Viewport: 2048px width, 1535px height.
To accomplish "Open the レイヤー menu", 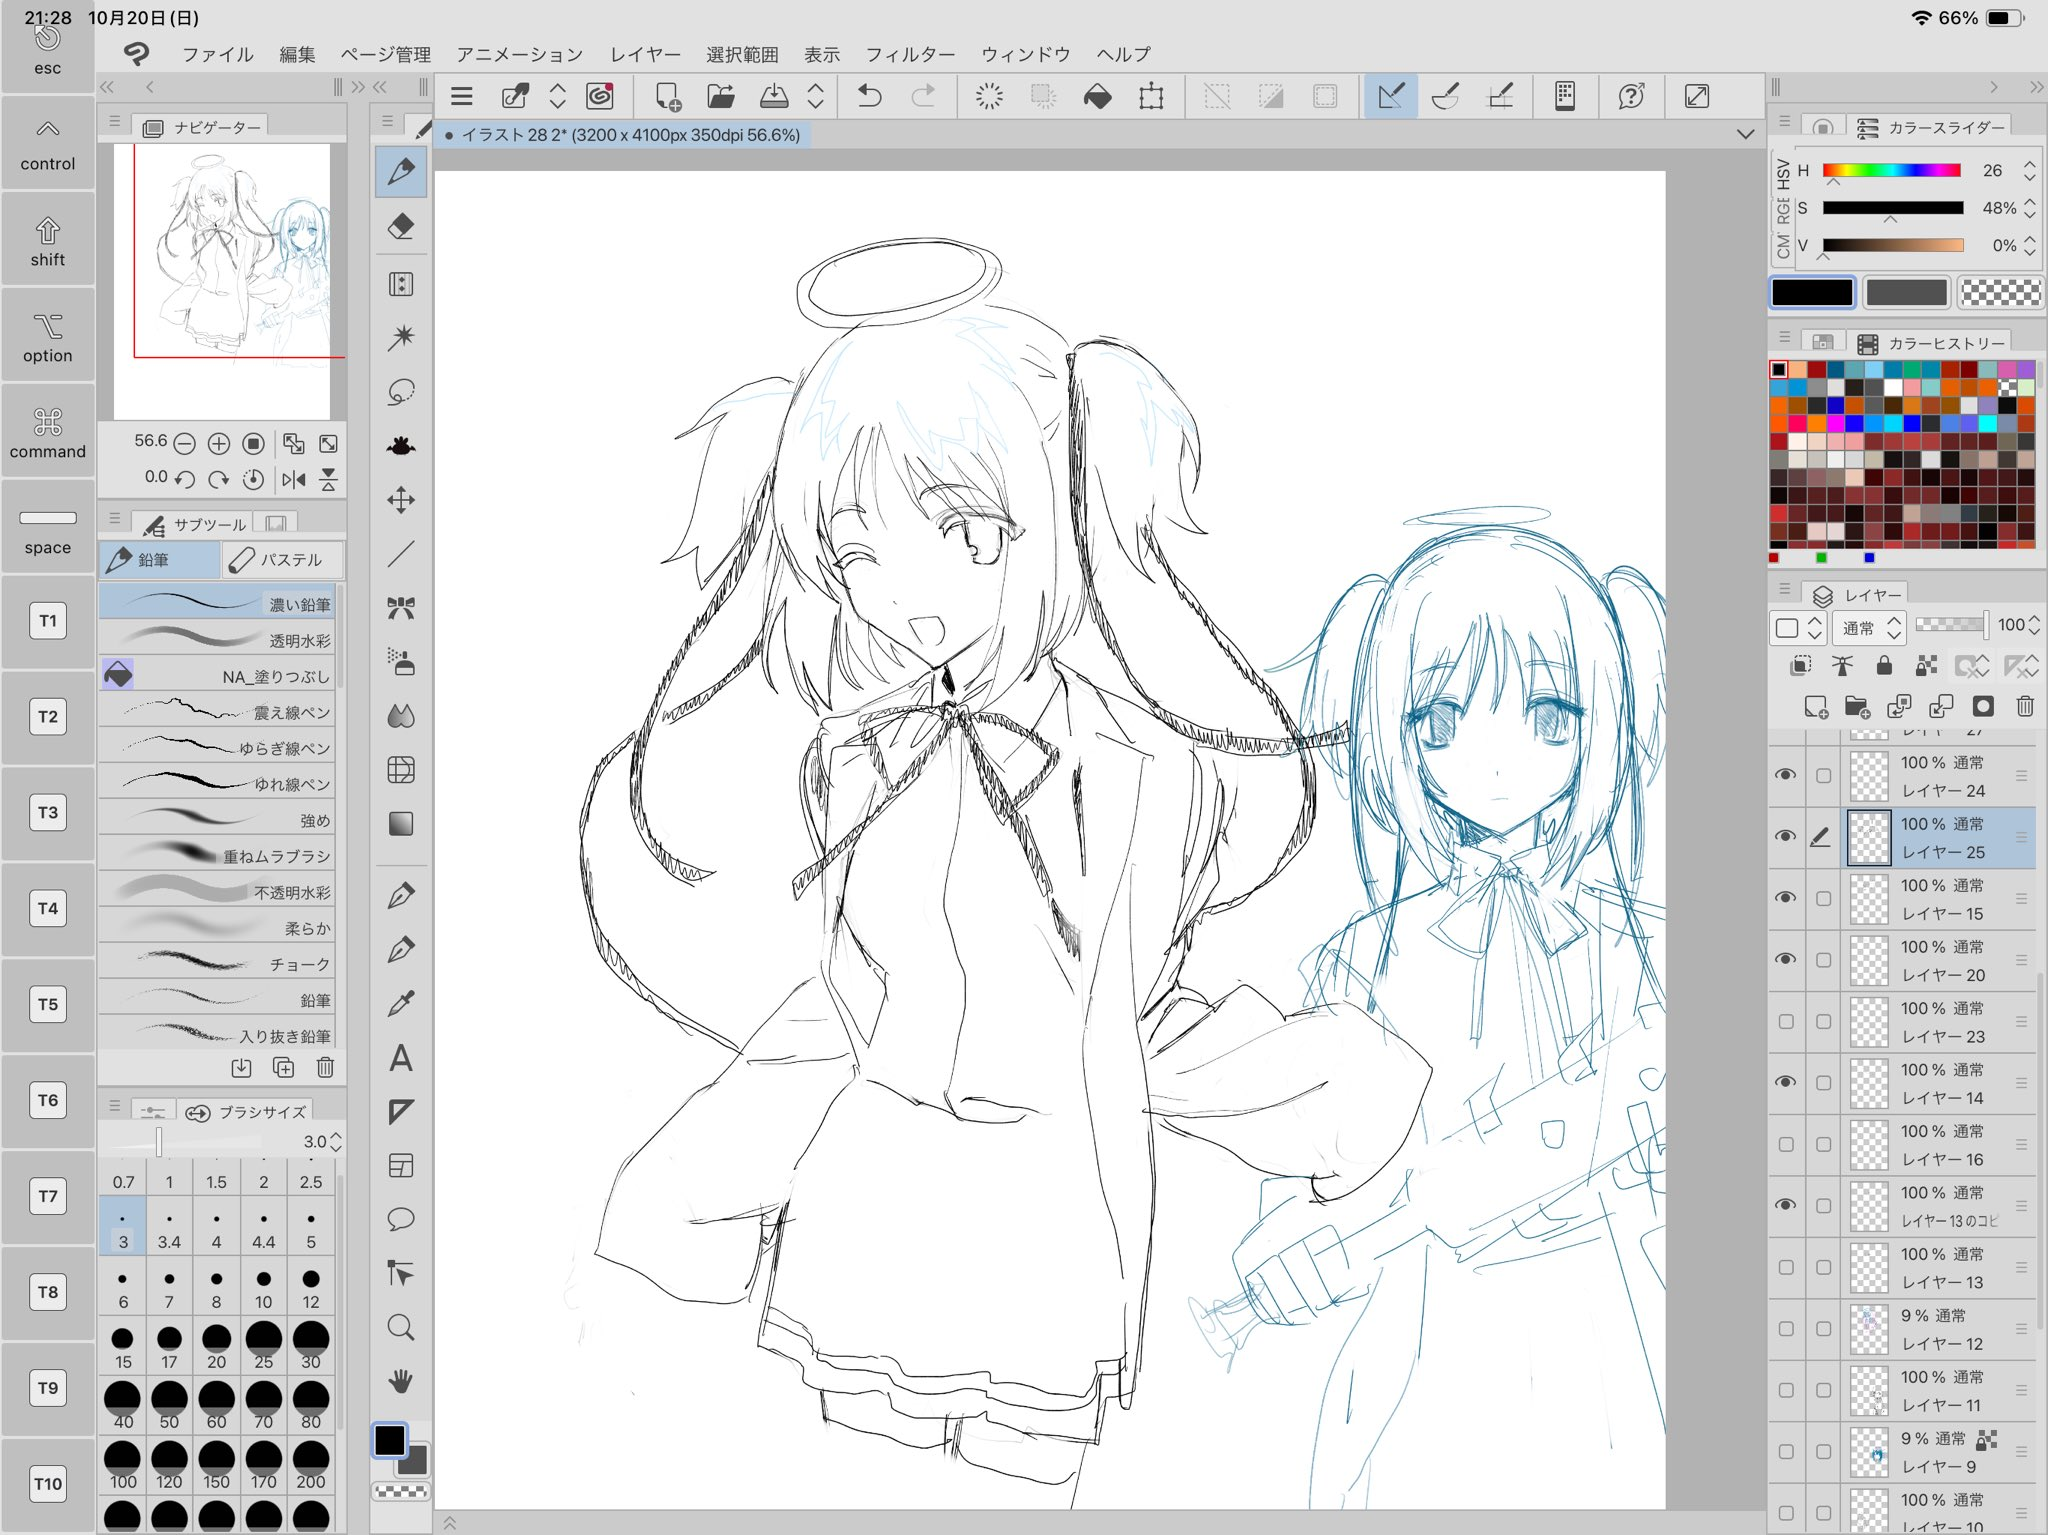I will [x=645, y=54].
